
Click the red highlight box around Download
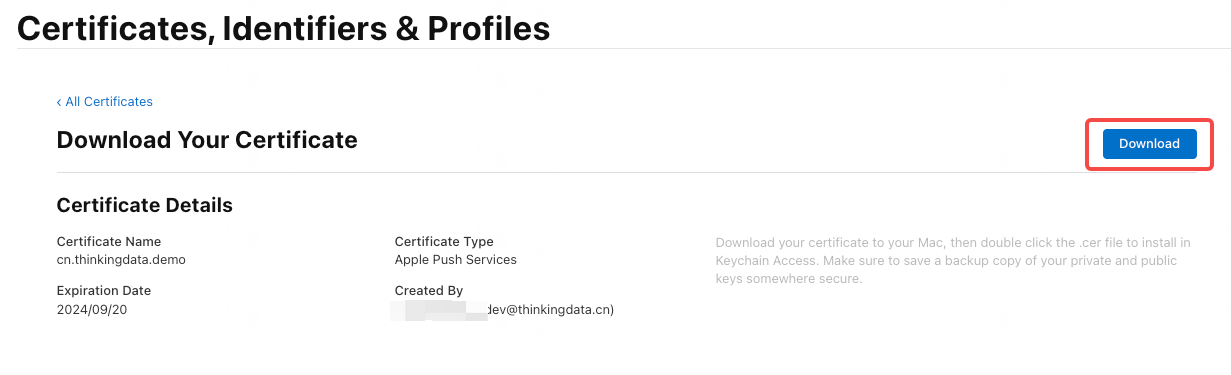[x=1149, y=143]
